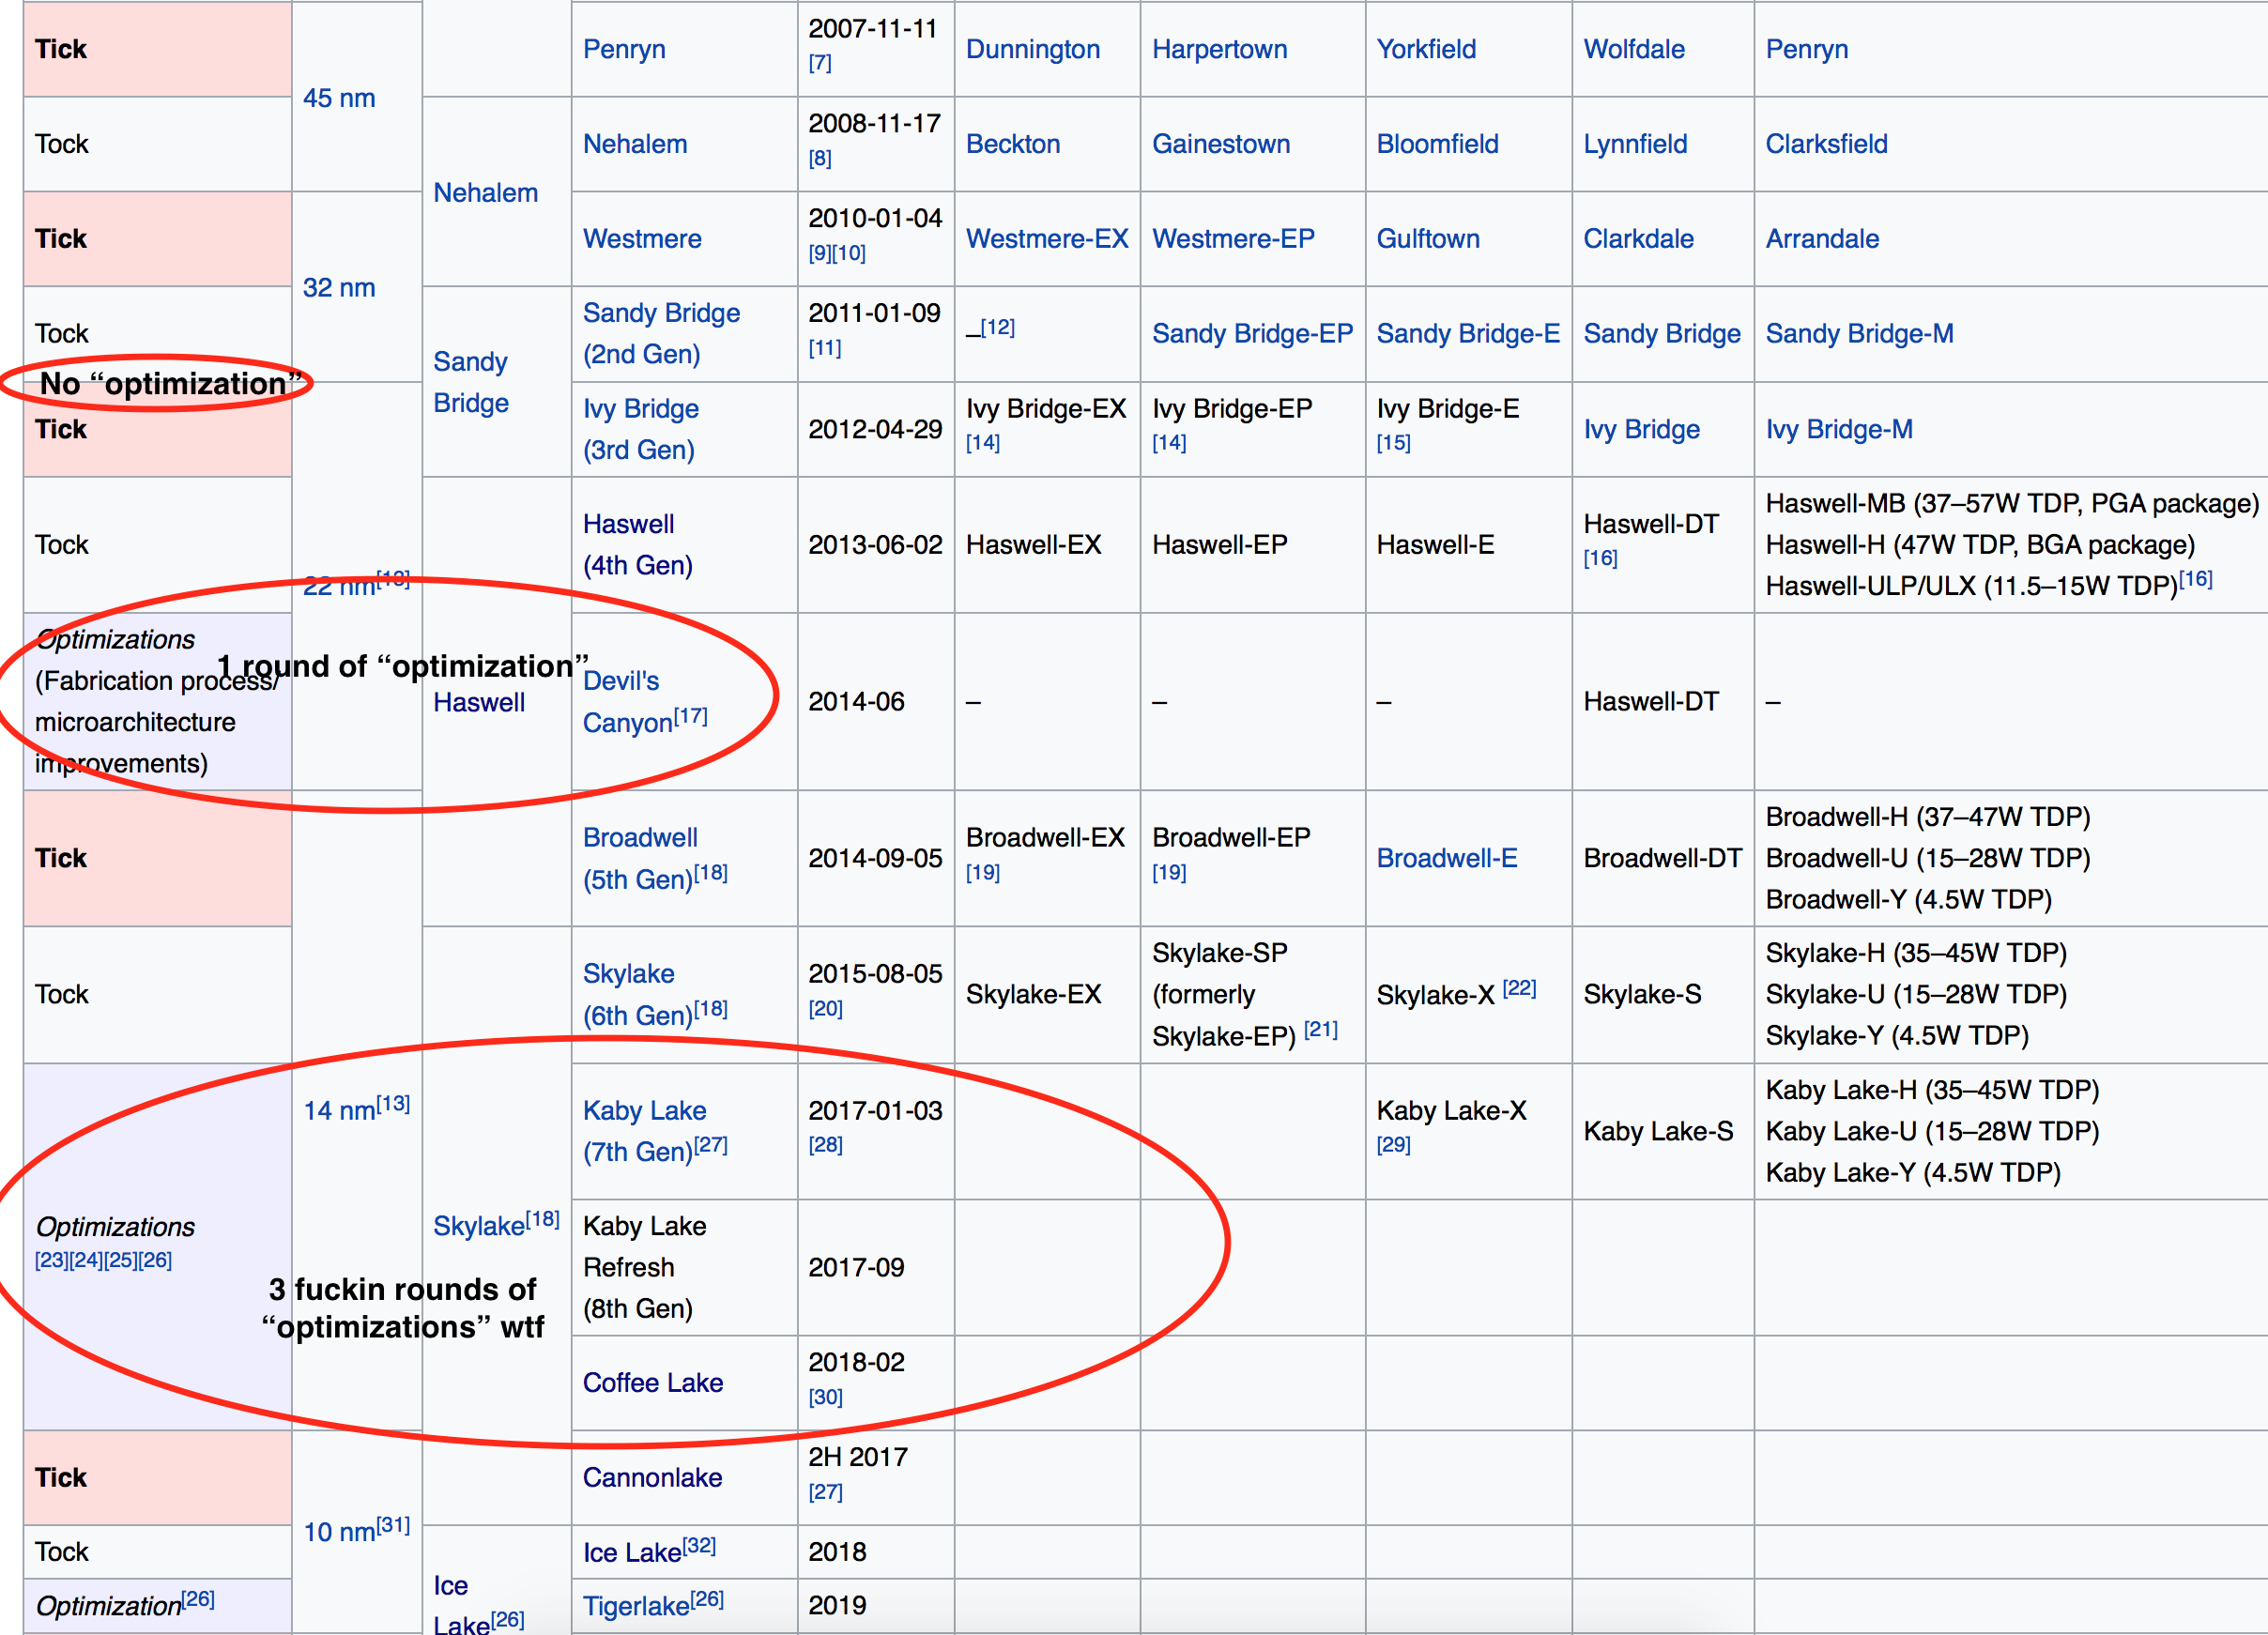Open the Beckton link
This screenshot has width=2268, height=1635.
[x=1013, y=144]
